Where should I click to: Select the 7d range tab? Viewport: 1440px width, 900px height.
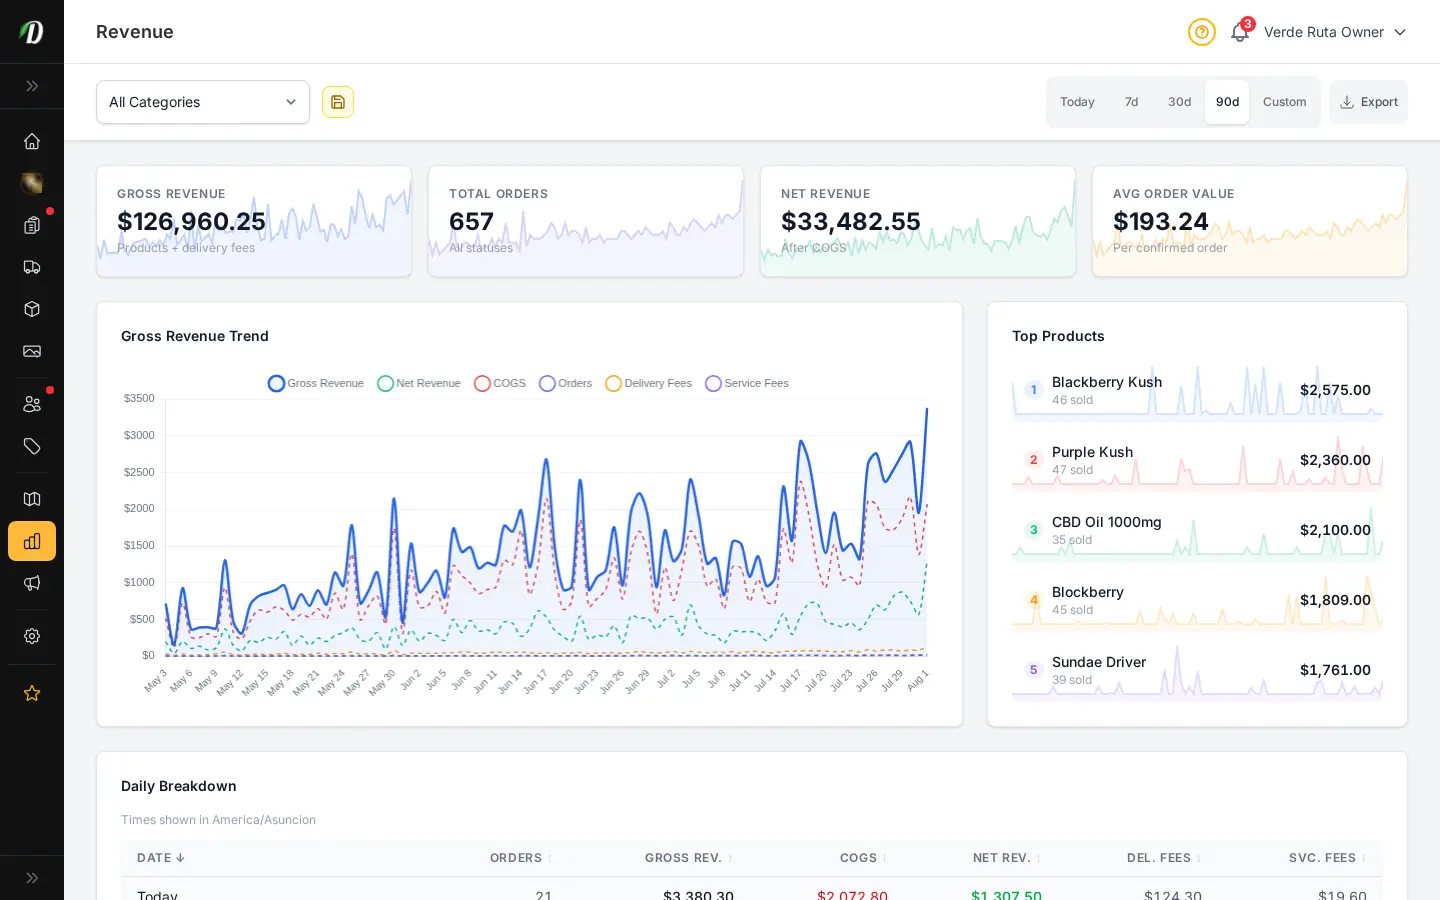(x=1131, y=102)
